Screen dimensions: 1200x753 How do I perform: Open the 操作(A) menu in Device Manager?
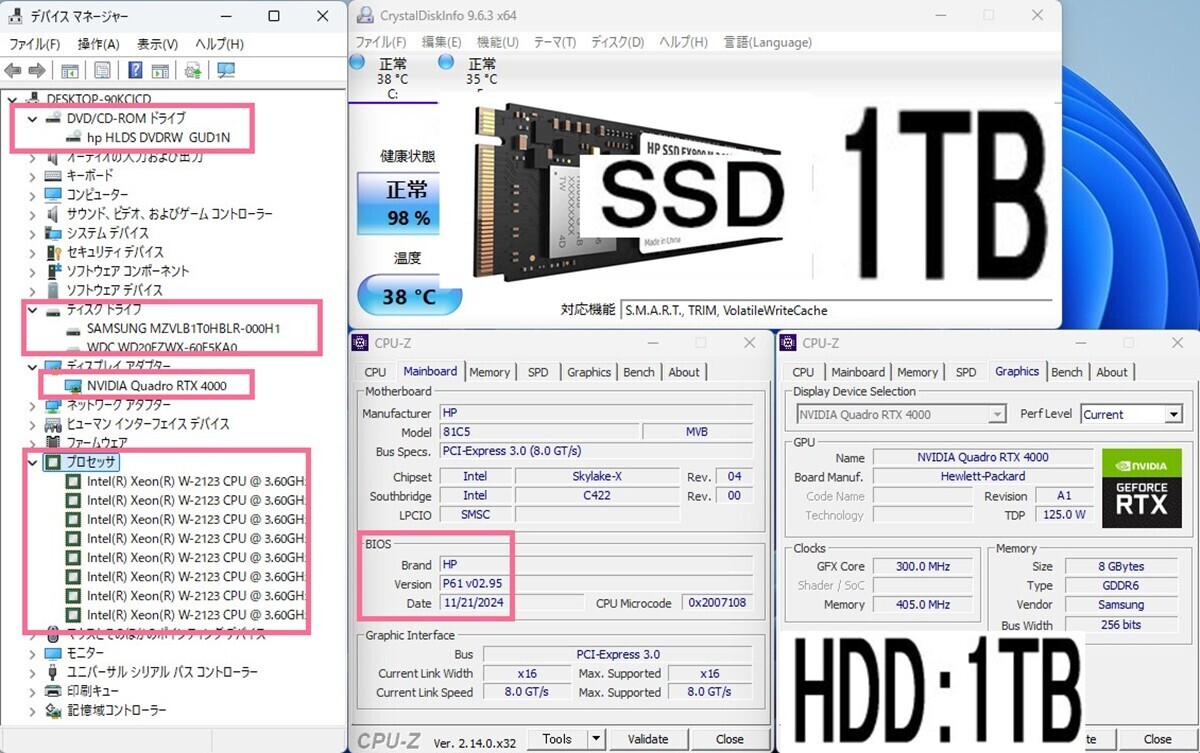tap(99, 44)
